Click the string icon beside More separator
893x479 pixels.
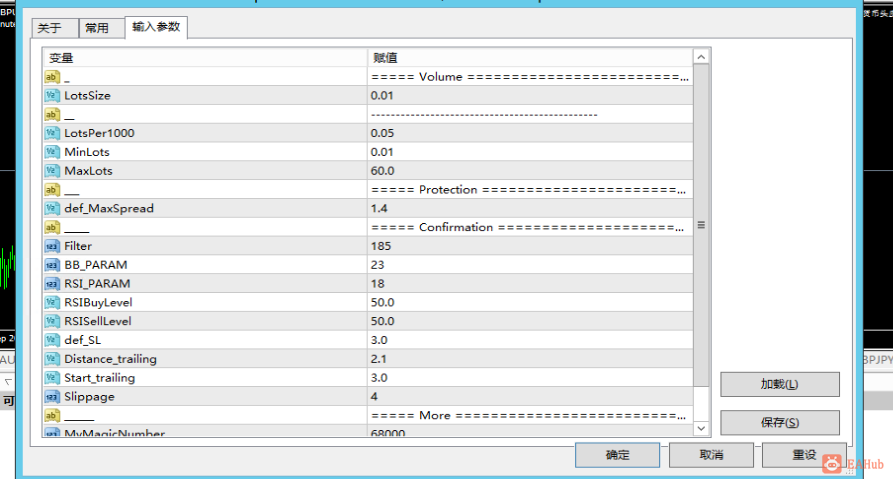point(52,415)
